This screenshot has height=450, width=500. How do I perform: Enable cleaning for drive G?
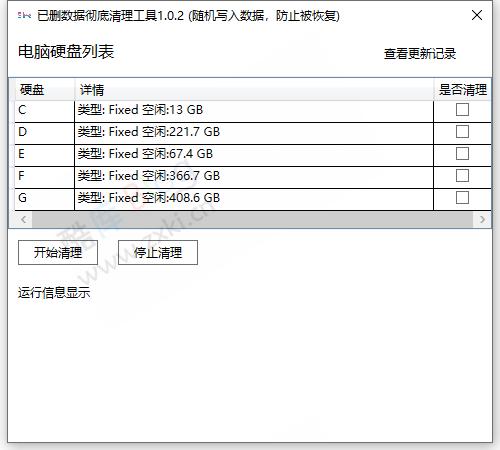pyautogui.click(x=462, y=198)
